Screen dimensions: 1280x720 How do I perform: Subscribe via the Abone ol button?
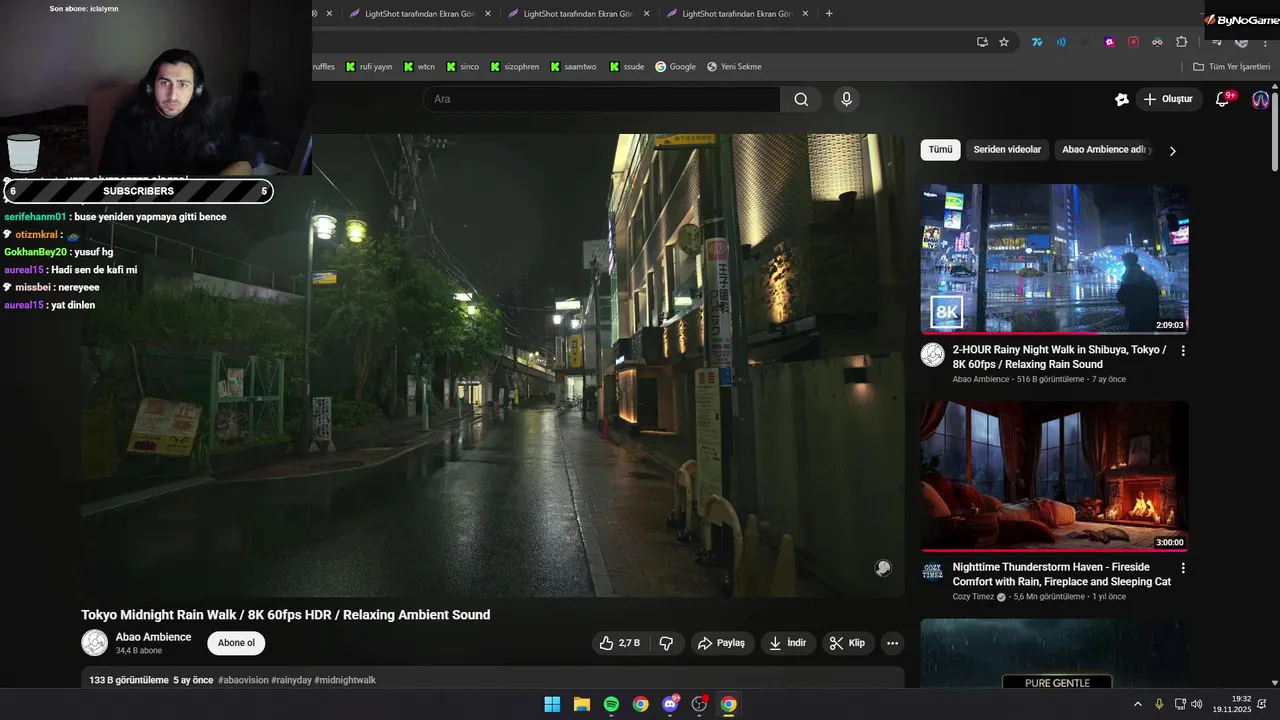tap(236, 643)
